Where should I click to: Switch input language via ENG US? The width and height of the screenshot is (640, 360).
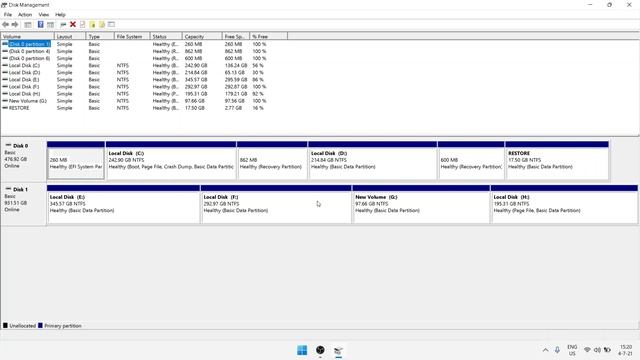click(572, 350)
